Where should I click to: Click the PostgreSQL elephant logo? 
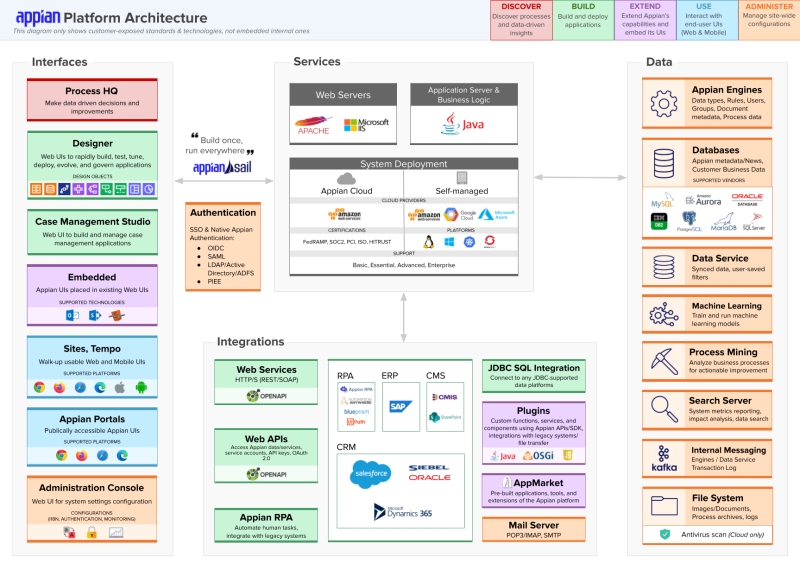[689, 221]
